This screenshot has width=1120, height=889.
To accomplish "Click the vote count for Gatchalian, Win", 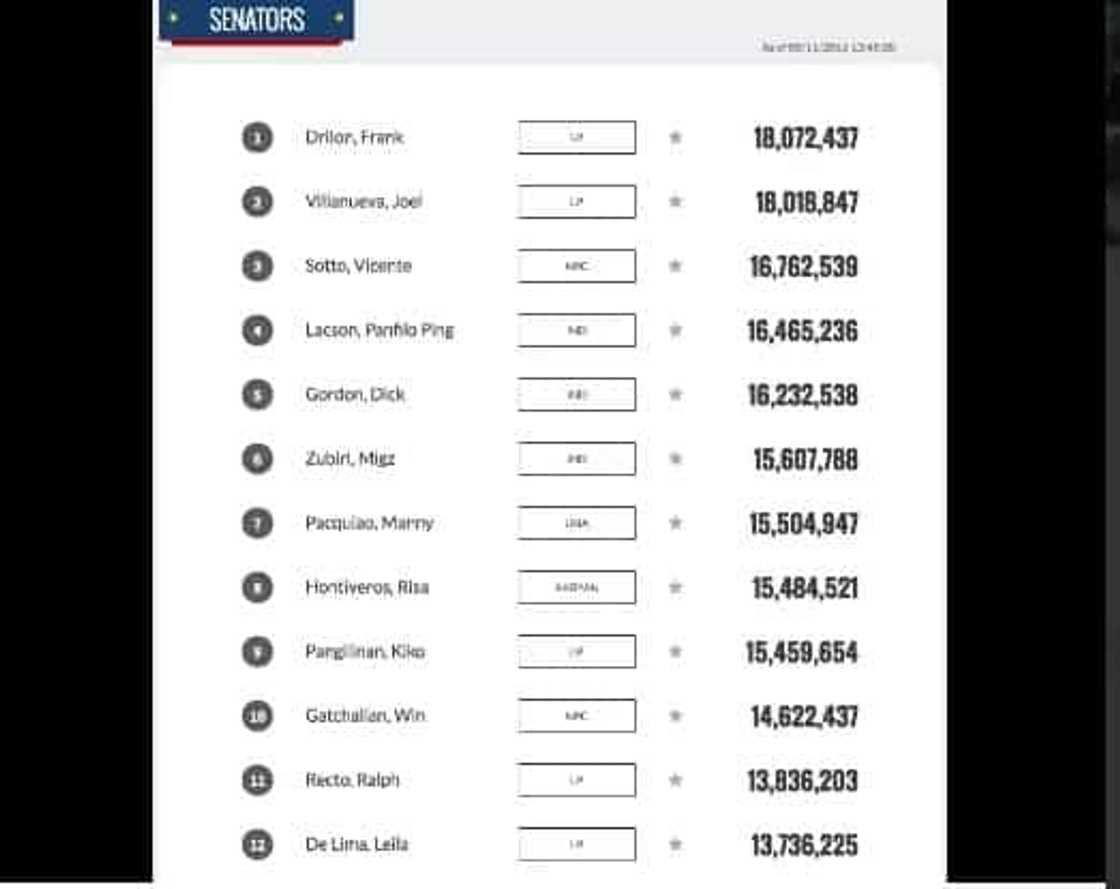I will pos(803,715).
